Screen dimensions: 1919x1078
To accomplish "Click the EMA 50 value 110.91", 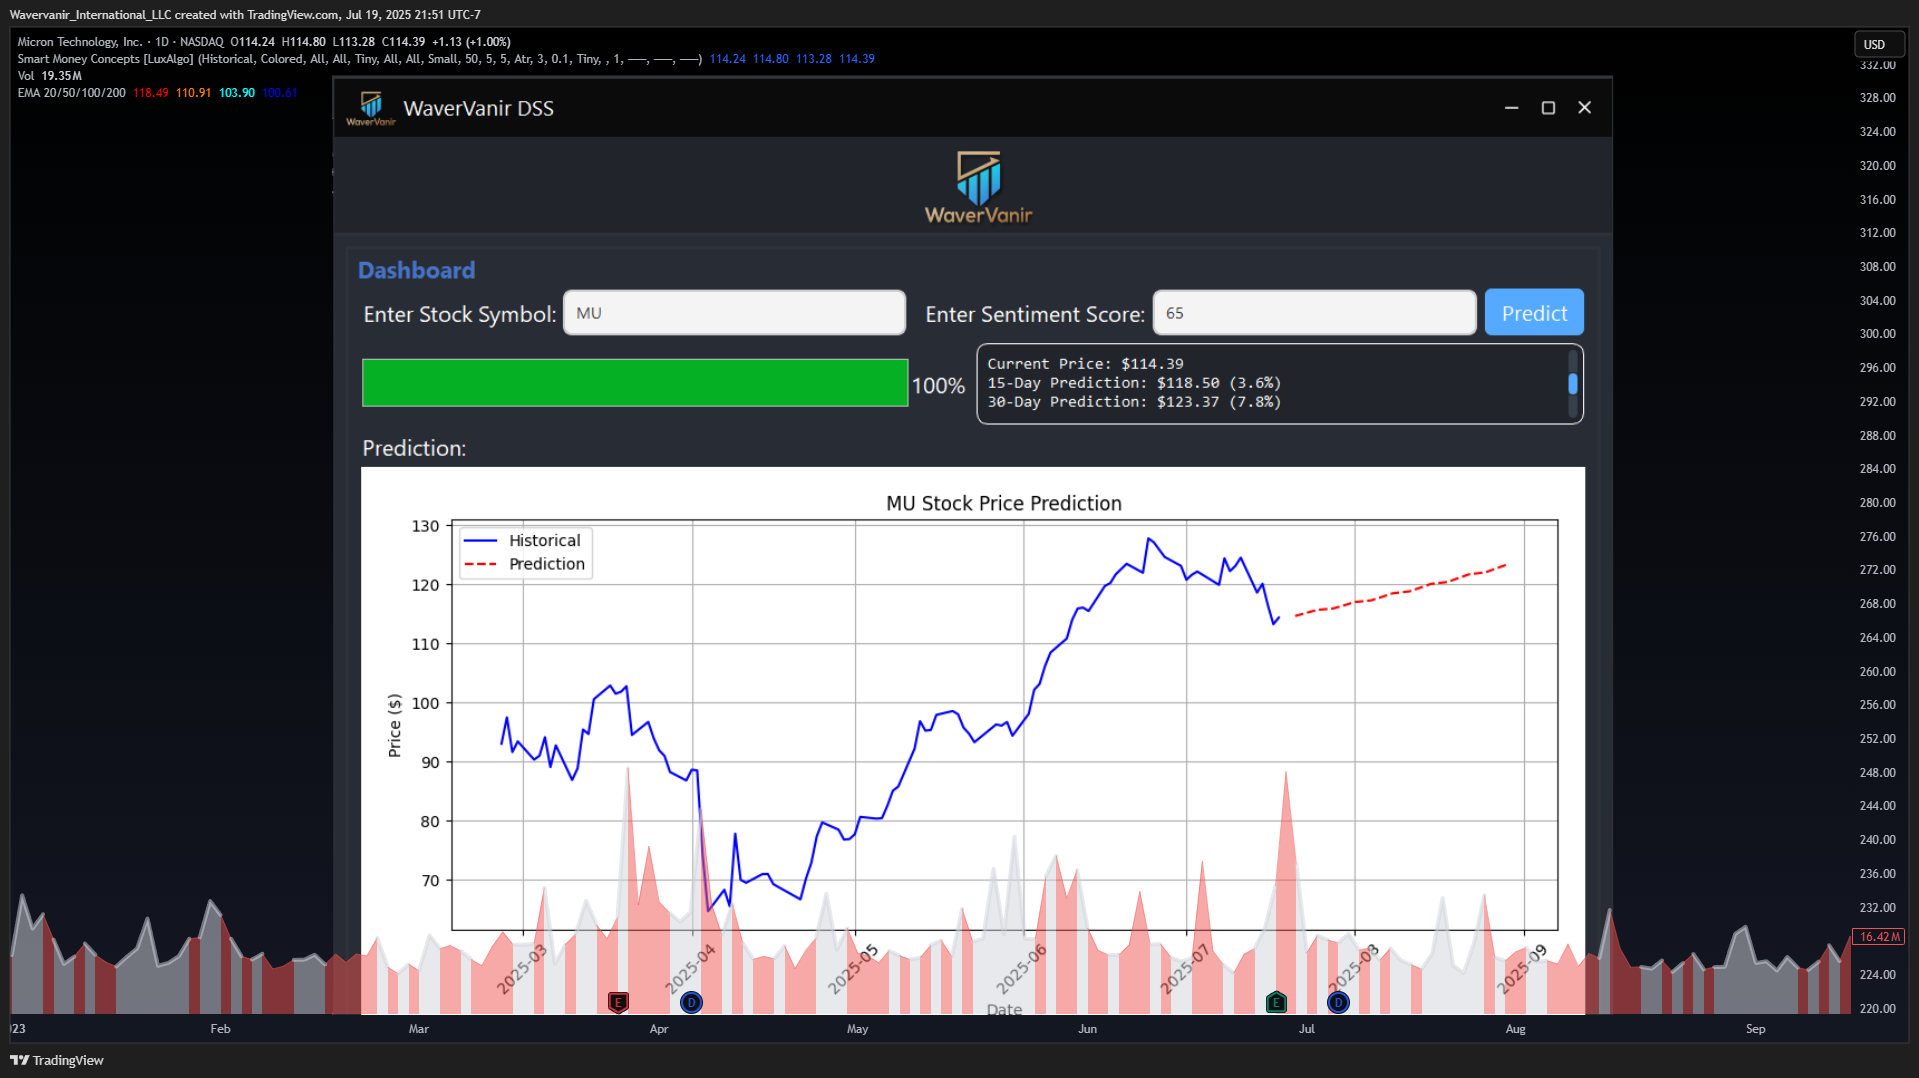I will (x=193, y=93).
